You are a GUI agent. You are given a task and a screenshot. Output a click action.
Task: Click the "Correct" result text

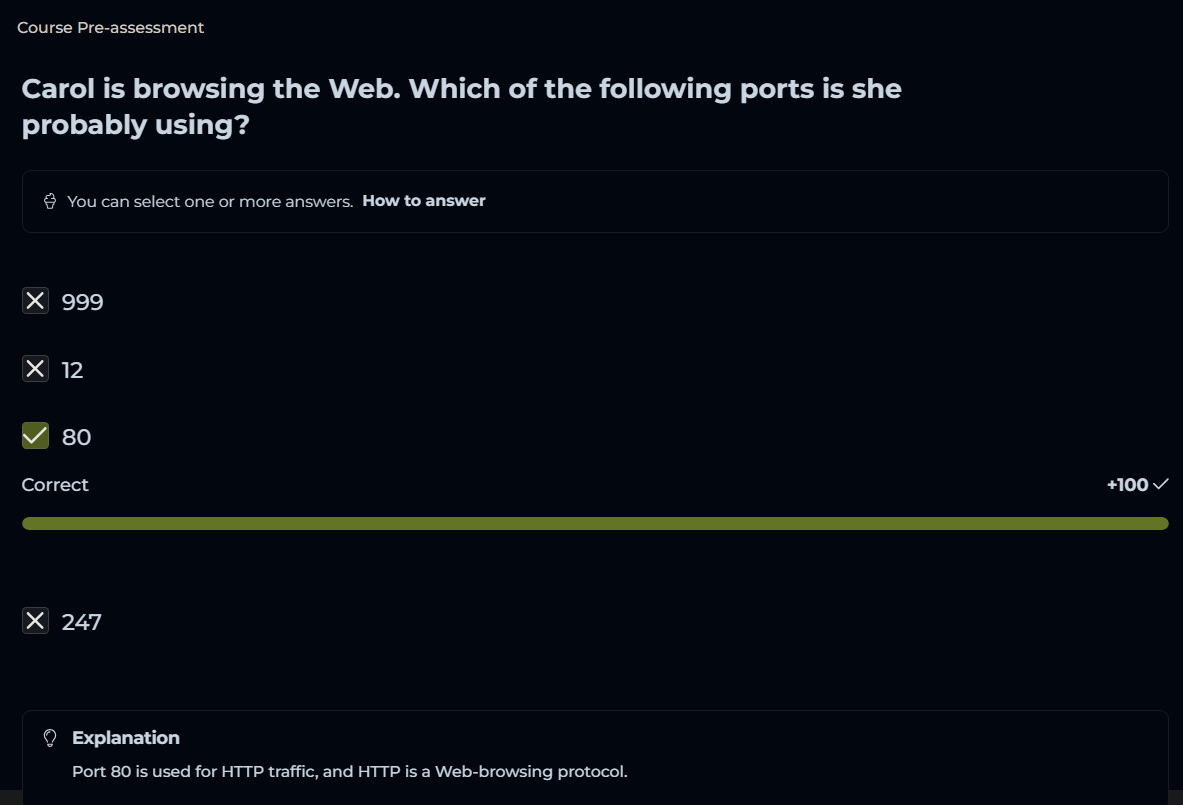(x=55, y=485)
